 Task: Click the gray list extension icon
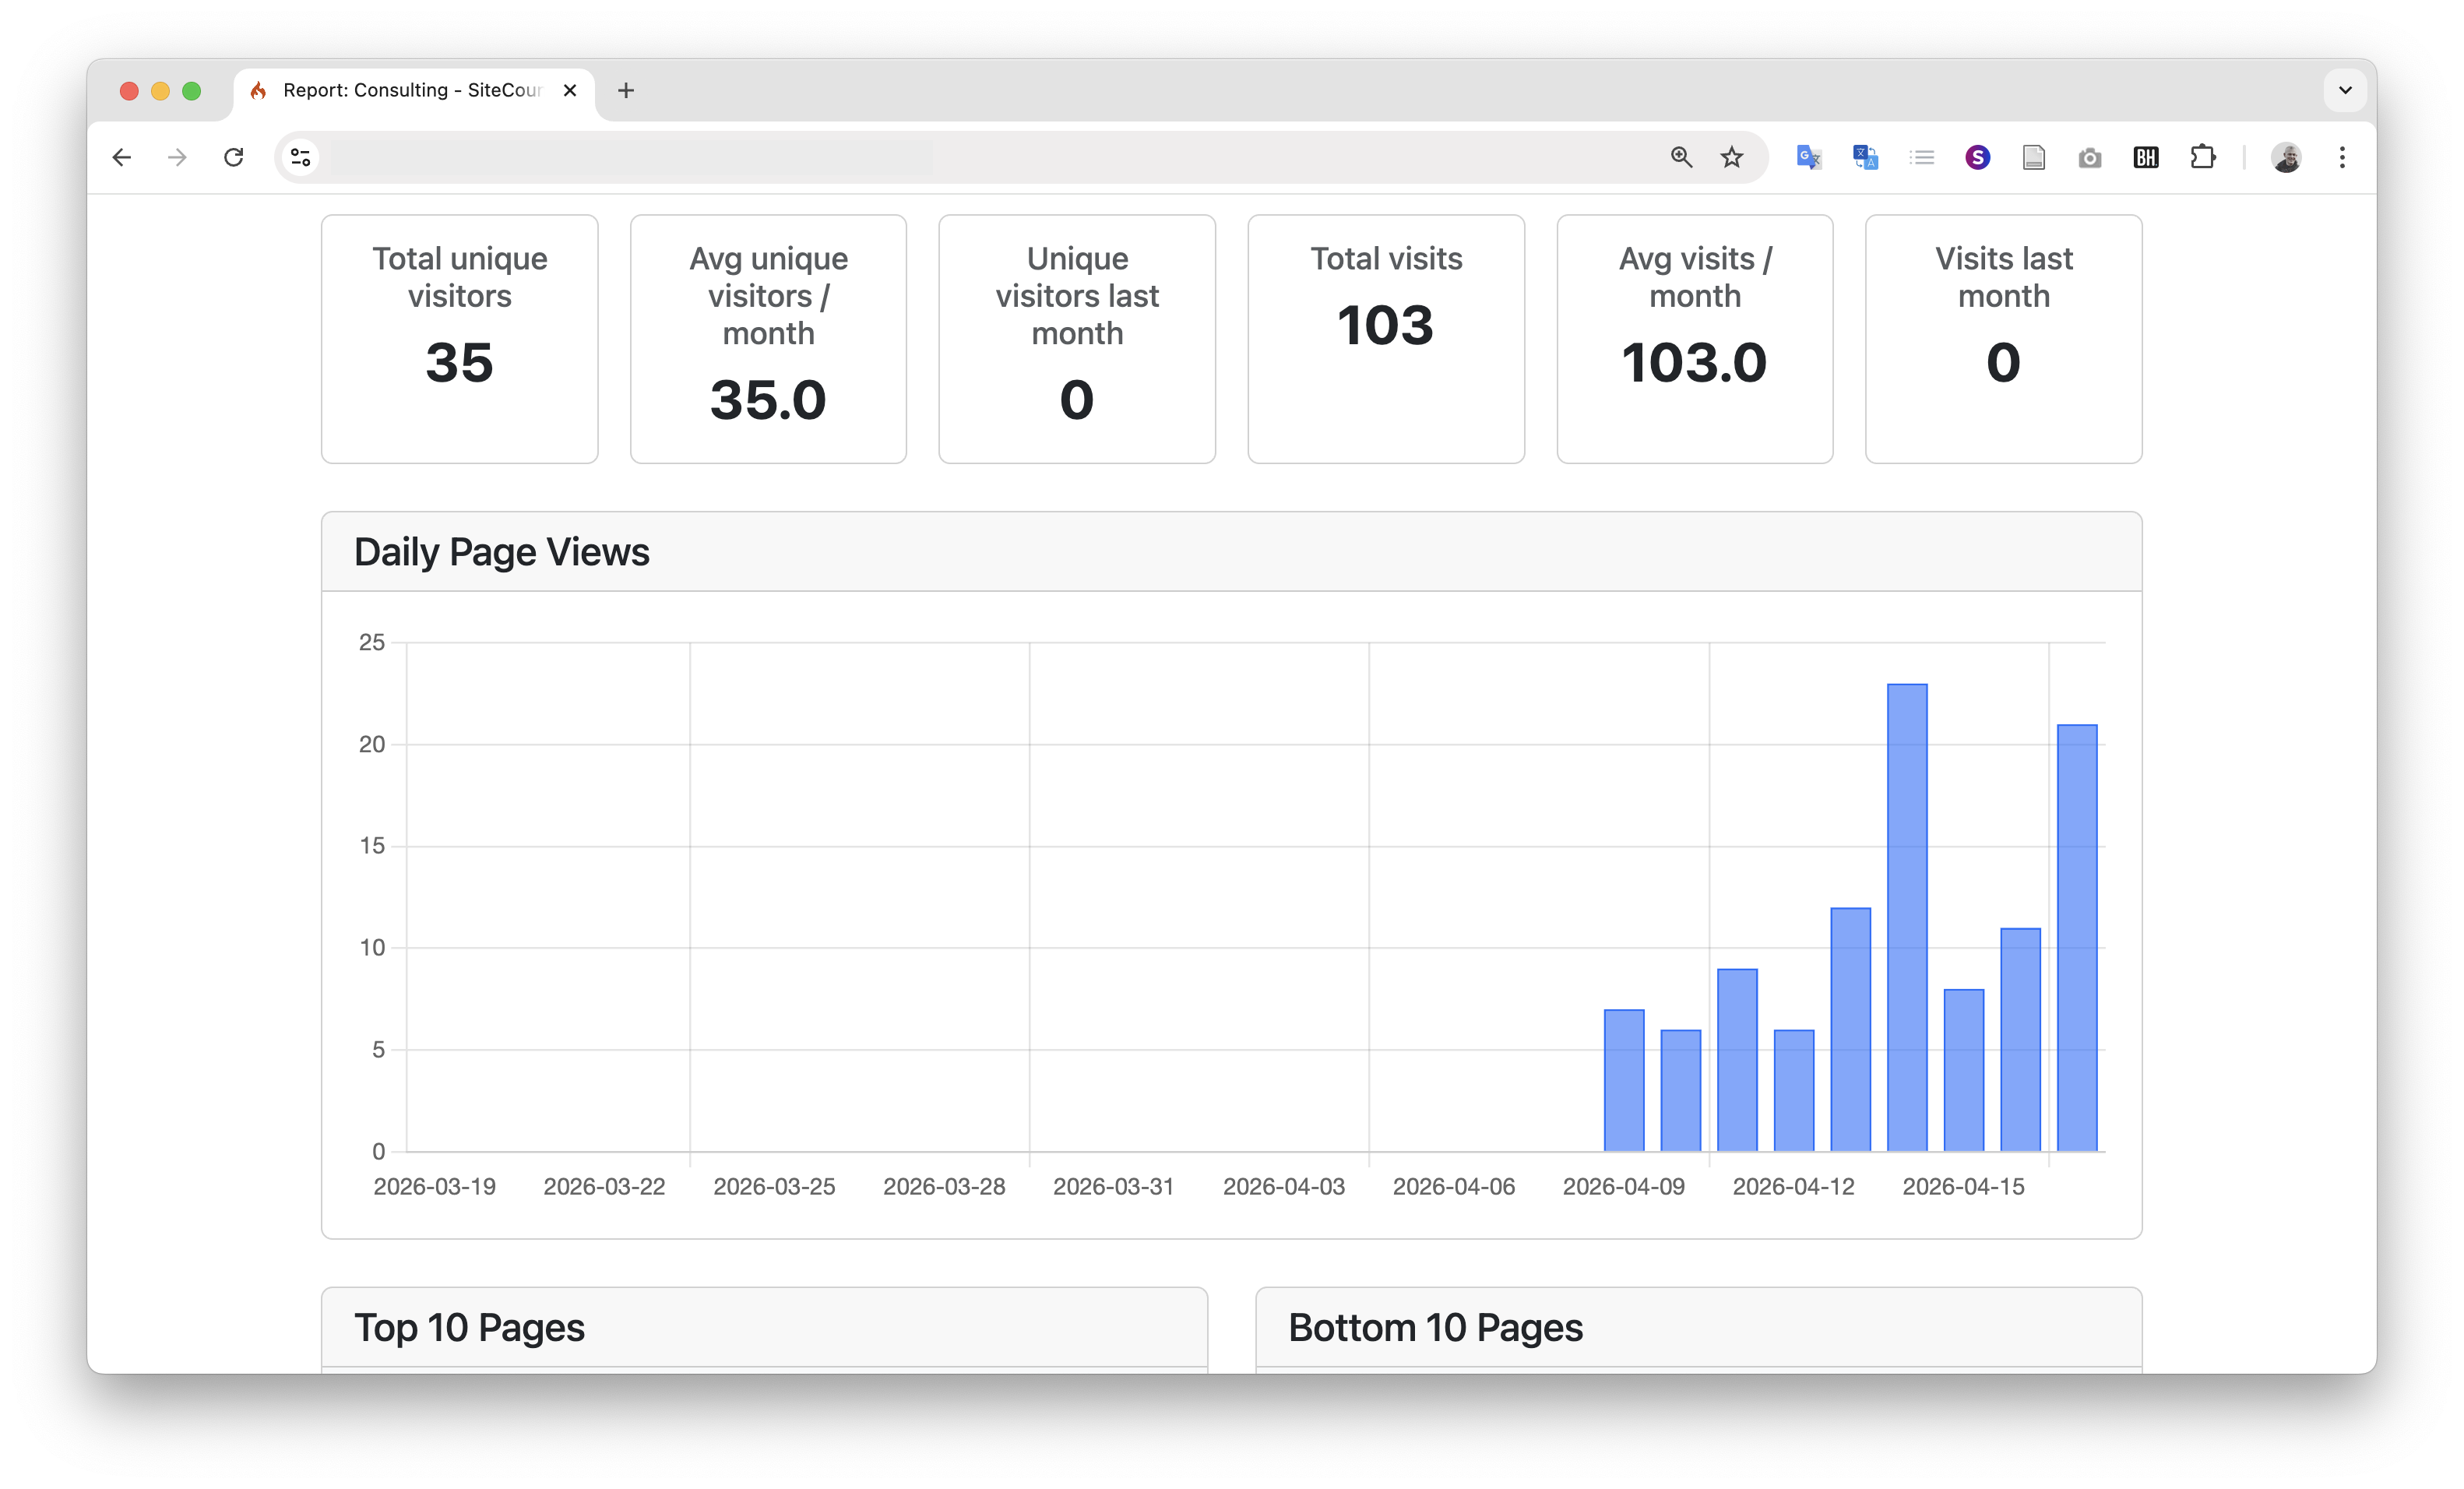tap(1921, 157)
